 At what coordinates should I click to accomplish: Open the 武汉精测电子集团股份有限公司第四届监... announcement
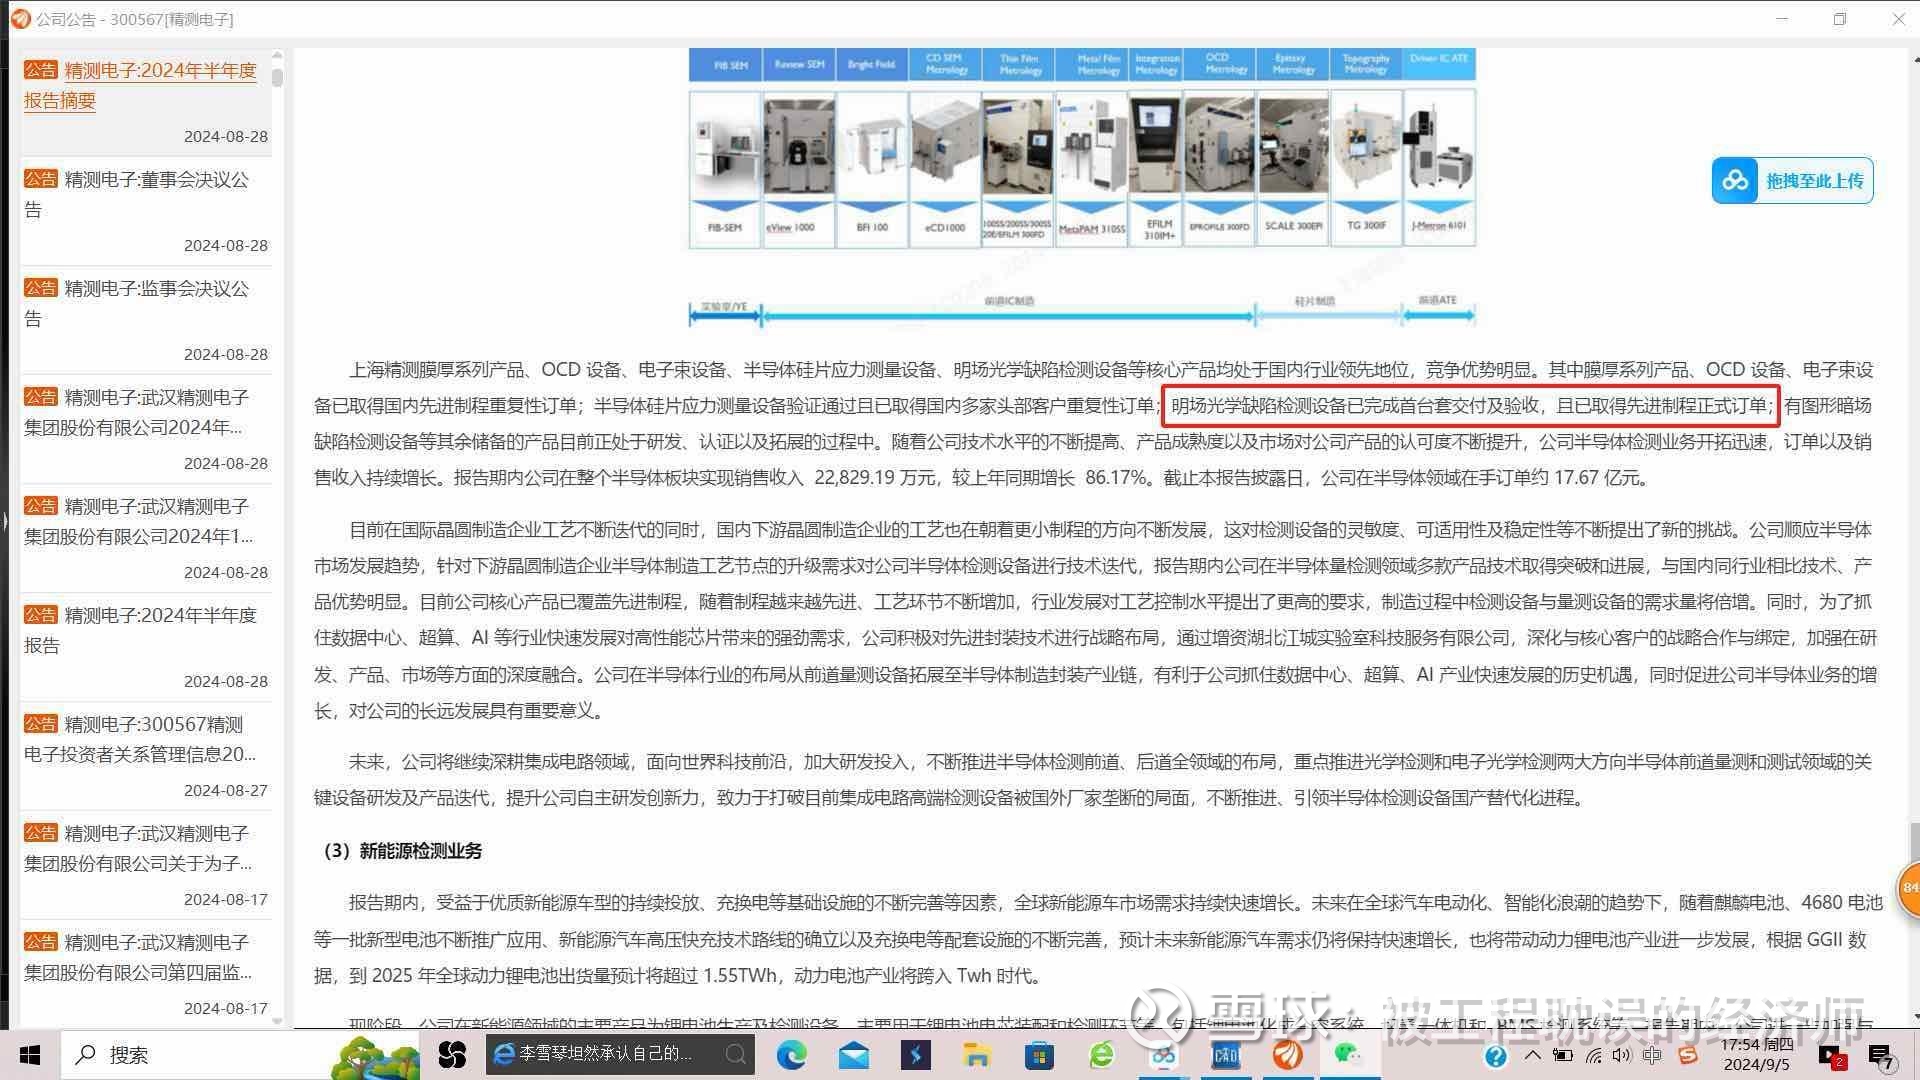coord(138,957)
